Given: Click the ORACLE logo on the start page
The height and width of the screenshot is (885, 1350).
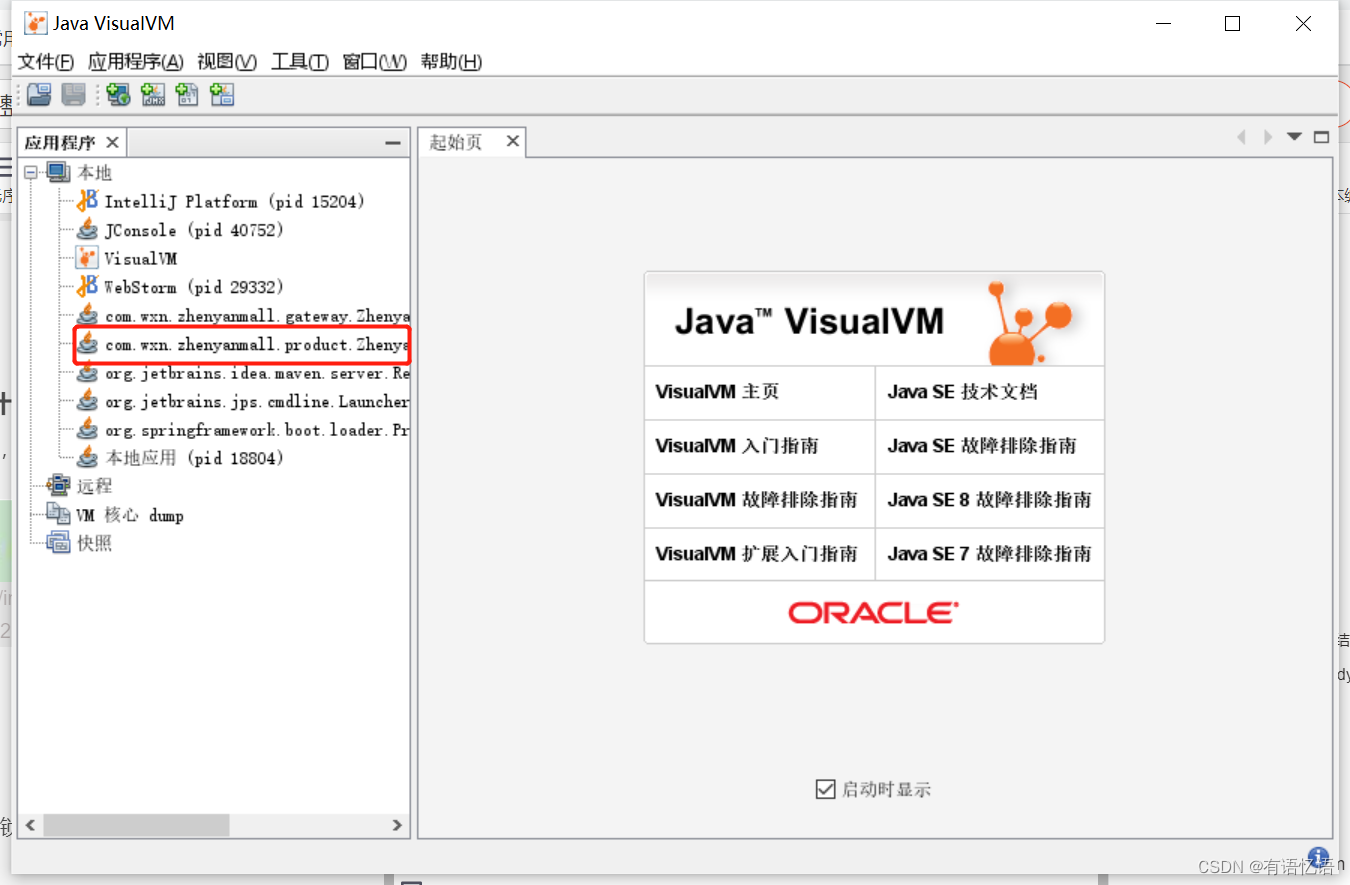Looking at the screenshot, I should point(873,612).
